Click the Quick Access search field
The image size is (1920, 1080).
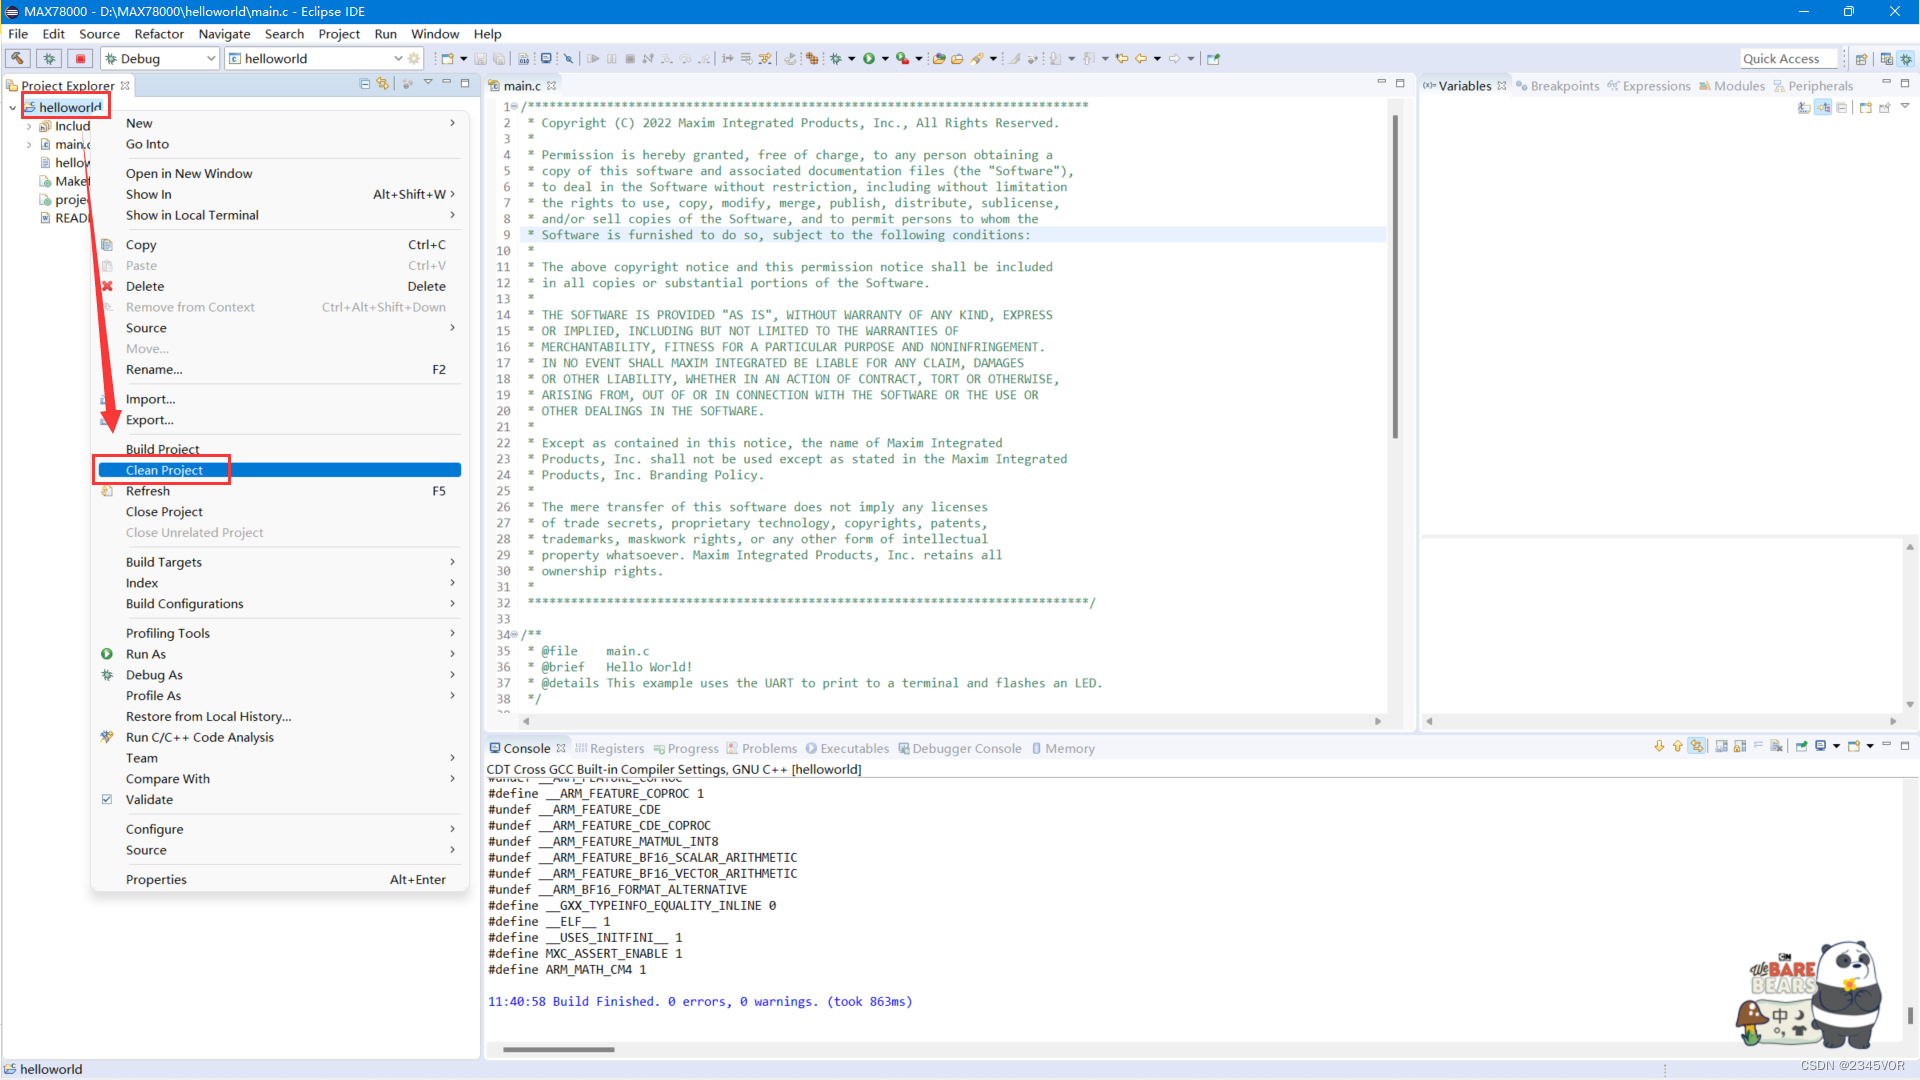1787,59
